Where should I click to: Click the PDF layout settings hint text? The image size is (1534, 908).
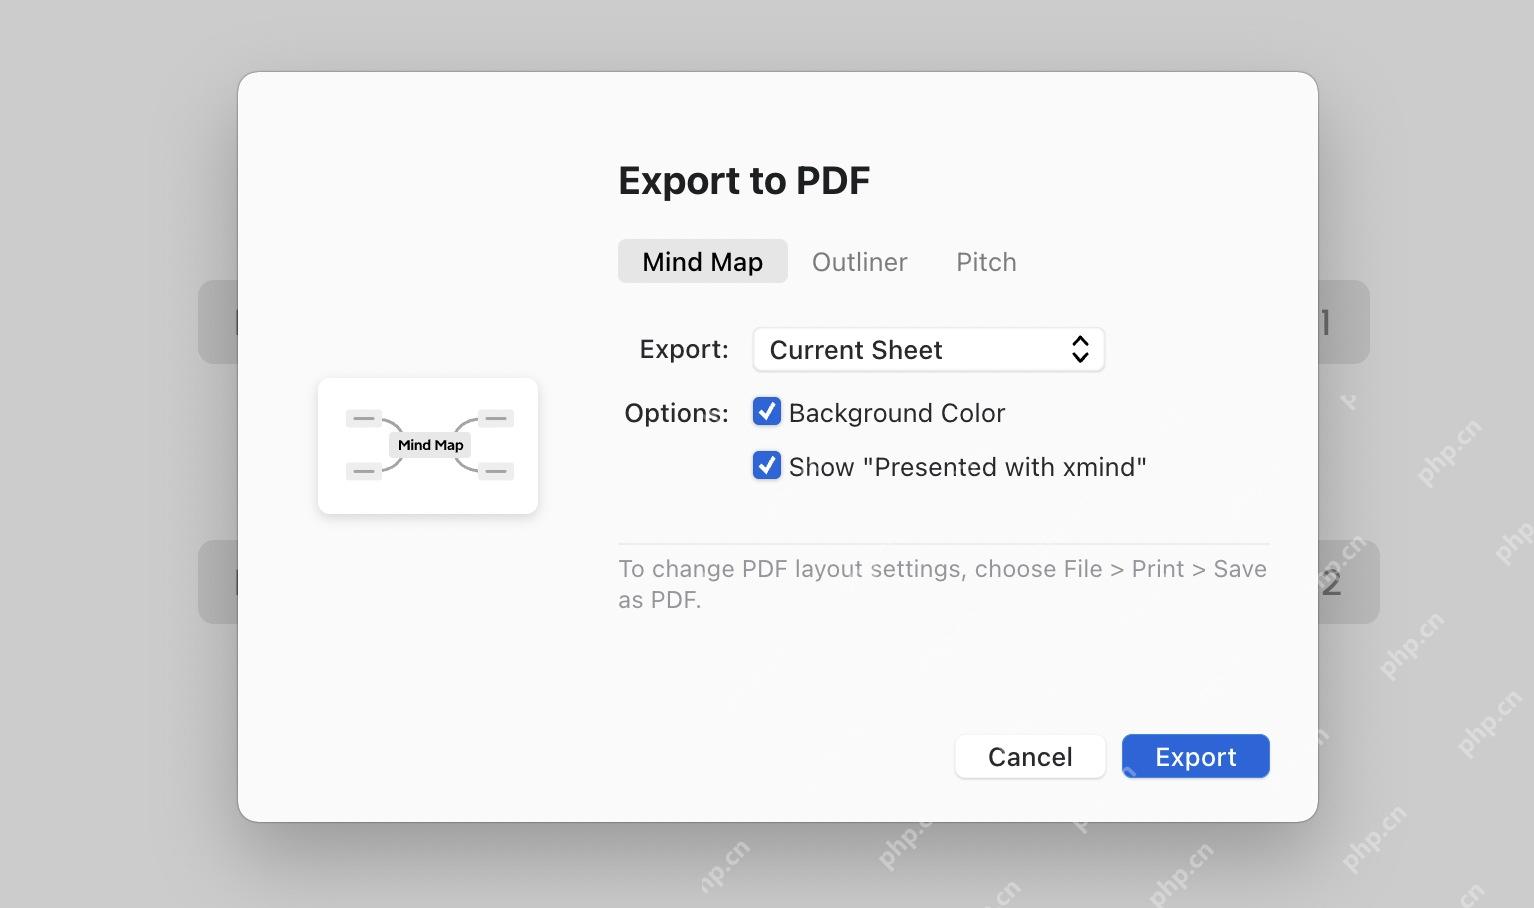click(x=942, y=584)
